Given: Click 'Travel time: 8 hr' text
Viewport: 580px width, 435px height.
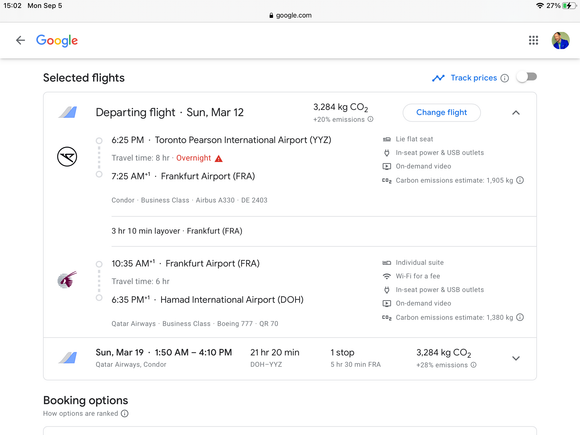Looking at the screenshot, I should coord(140,158).
